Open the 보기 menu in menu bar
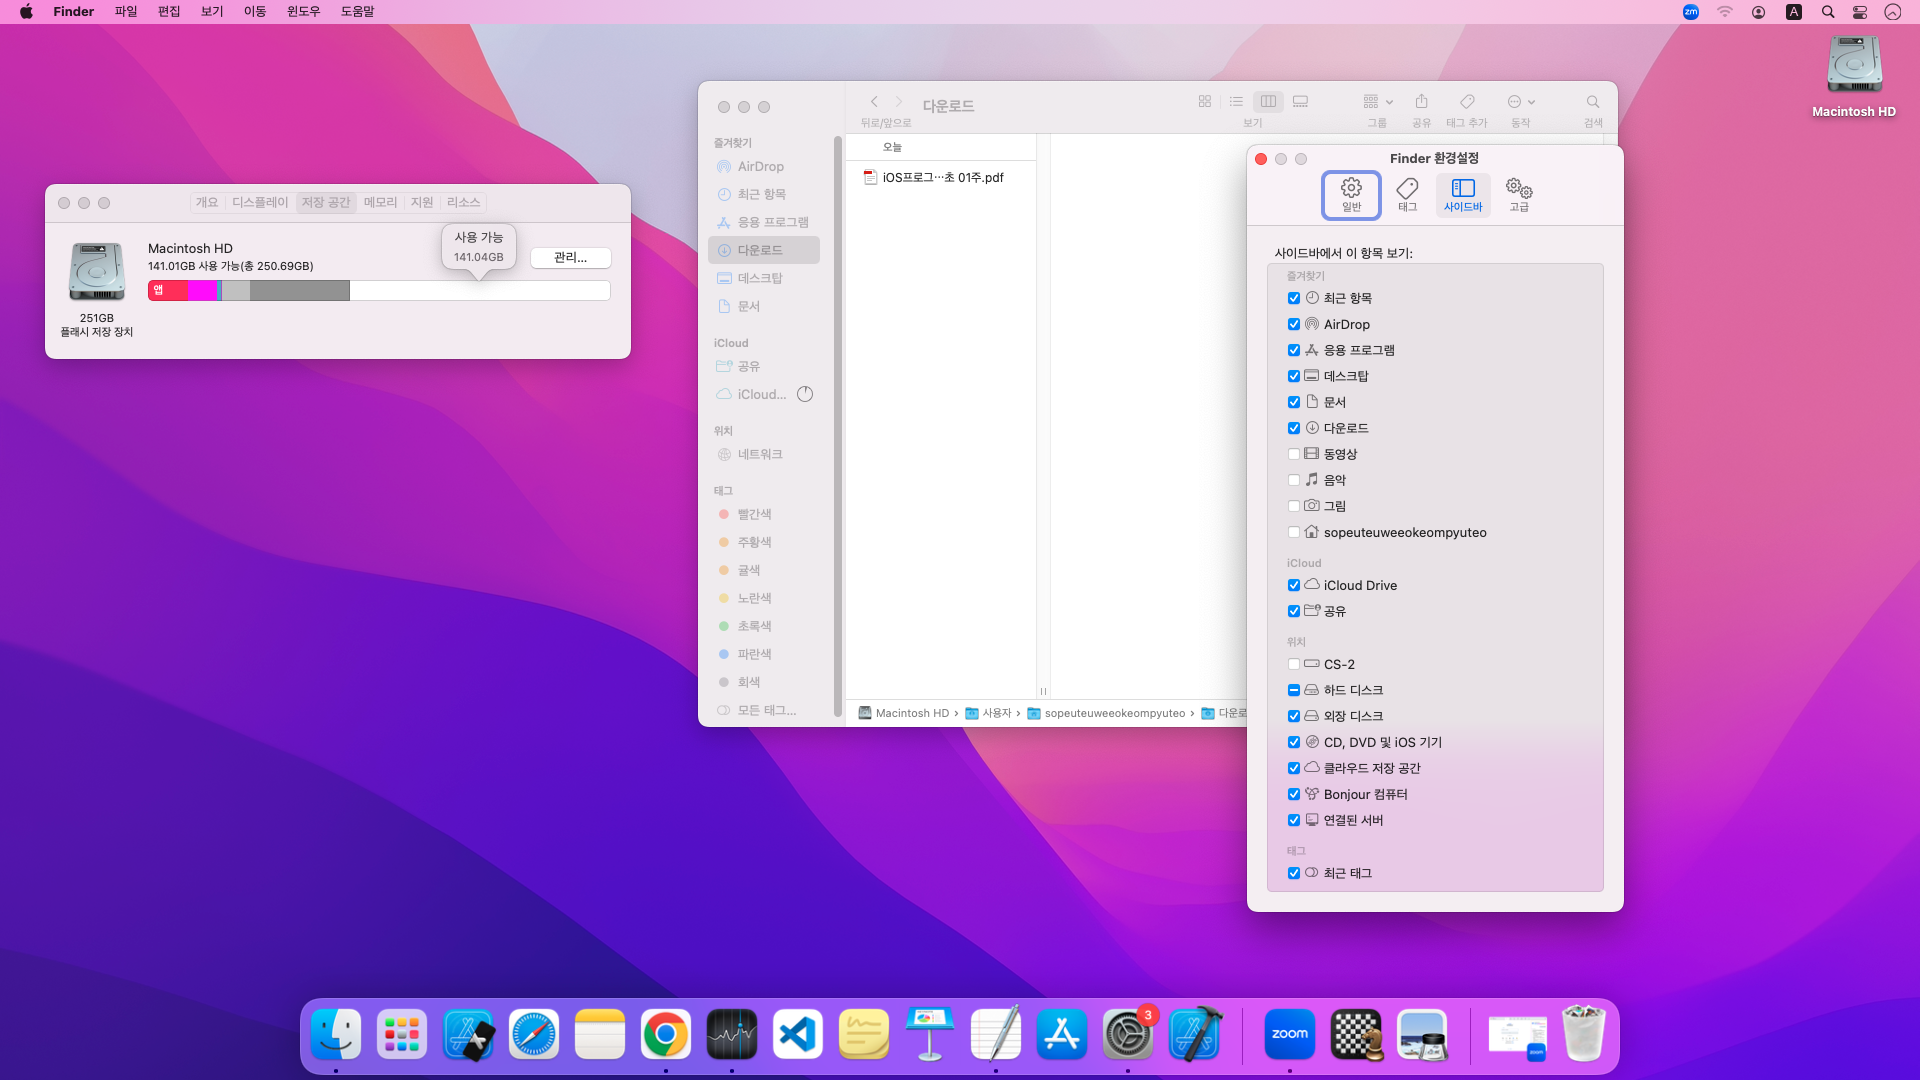This screenshot has height=1080, width=1920. [211, 12]
